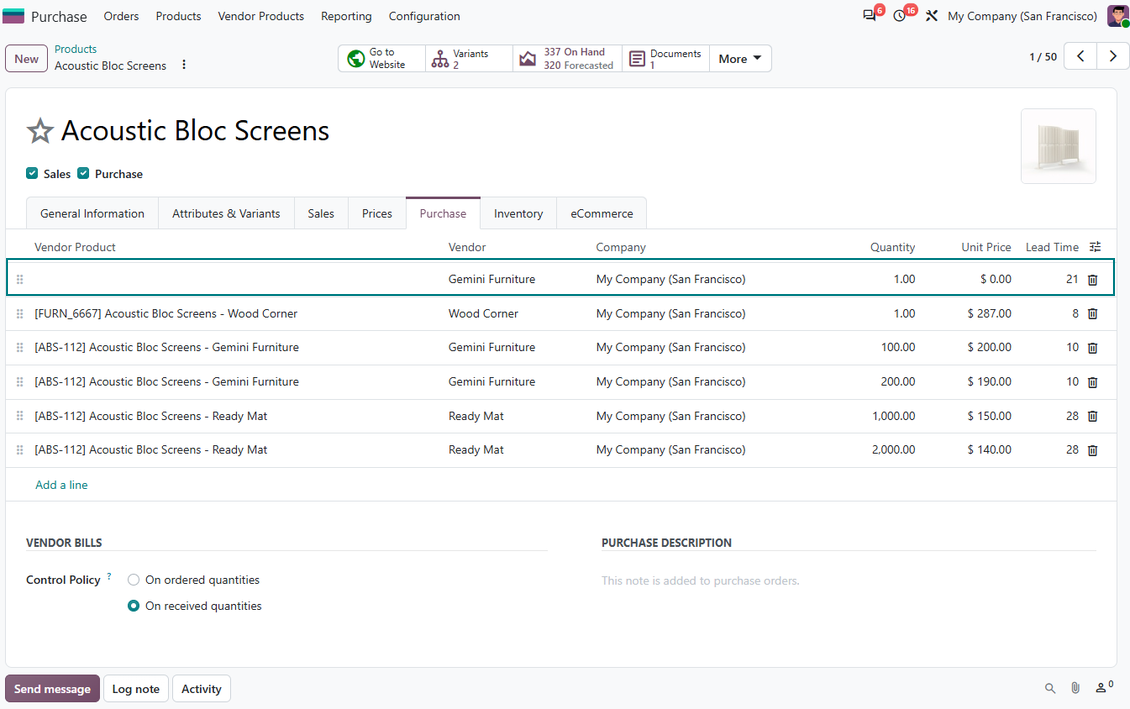This screenshot has width=1130, height=709.
Task: Click the debug tools wrench icon
Action: 932,15
